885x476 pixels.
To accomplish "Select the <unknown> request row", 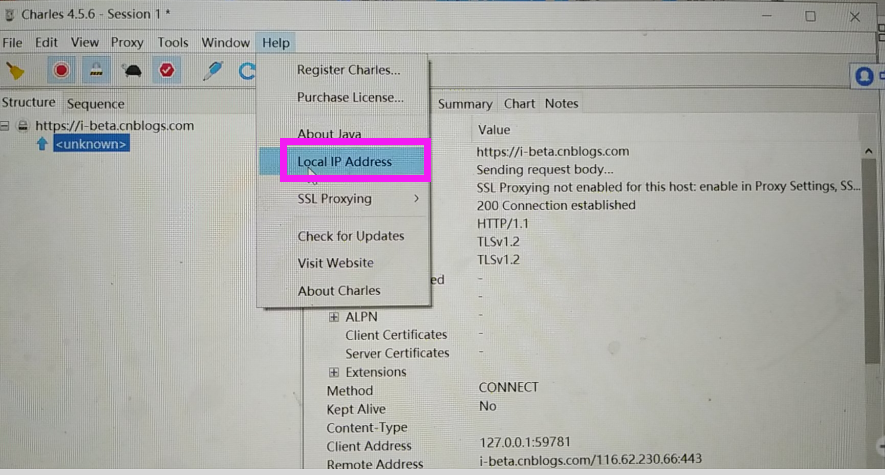I will 91,144.
